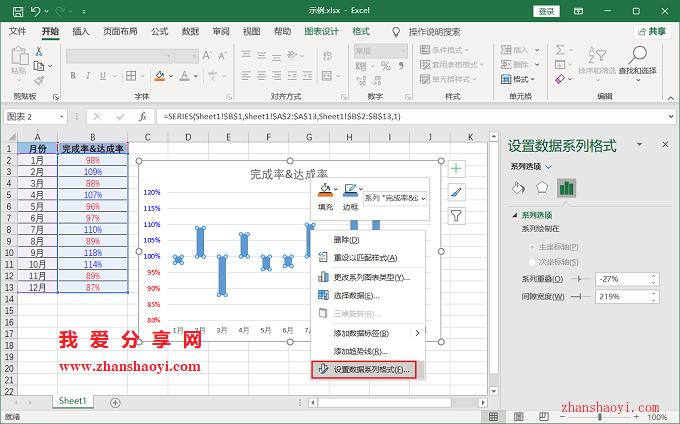Click the gap width slider
Image resolution: width=680 pixels, height=424 pixels.
tap(580, 297)
